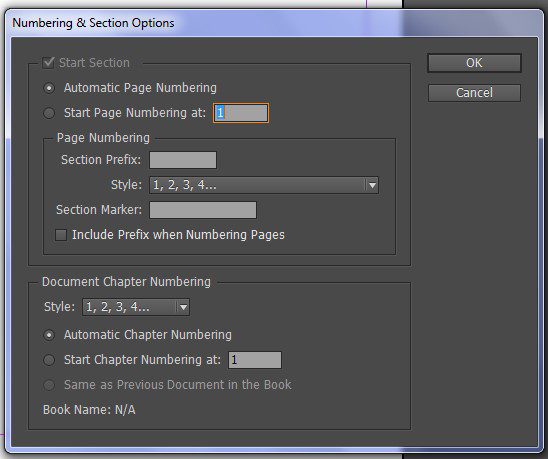
Task: Choose Start Page Numbering at option
Action: 49,113
